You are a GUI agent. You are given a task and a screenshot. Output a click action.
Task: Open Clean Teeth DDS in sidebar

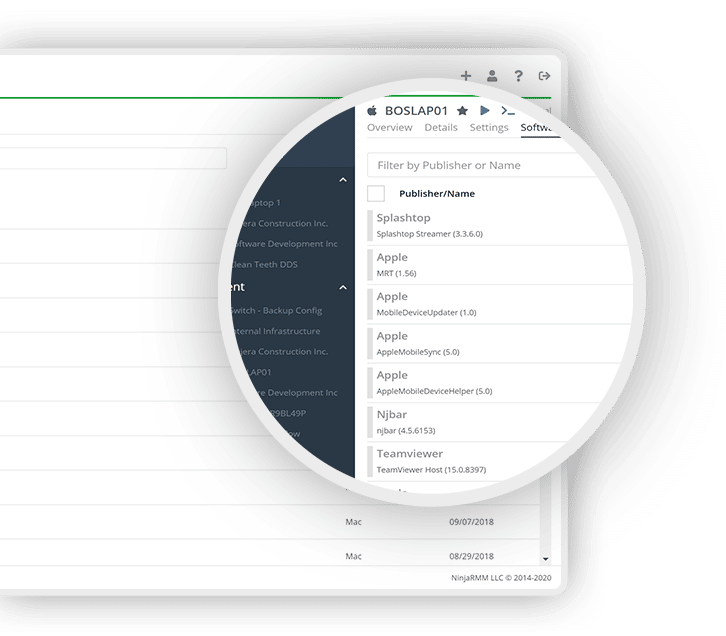(263, 265)
